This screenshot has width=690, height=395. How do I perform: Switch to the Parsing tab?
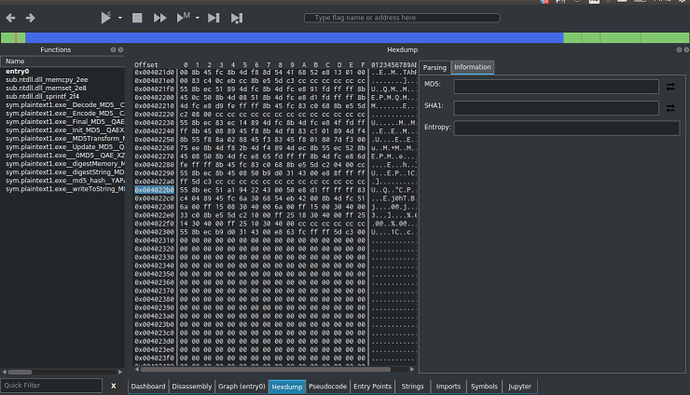click(x=435, y=67)
